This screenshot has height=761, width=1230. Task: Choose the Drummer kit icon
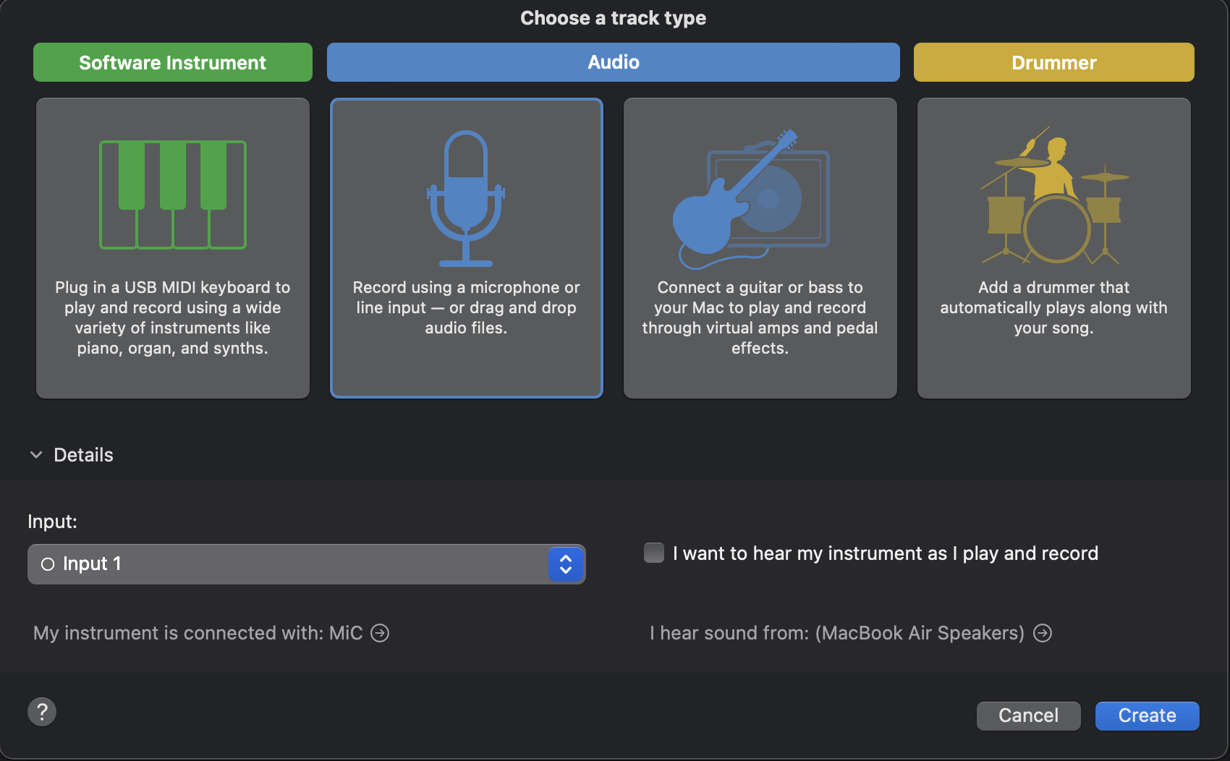pos(1053,195)
